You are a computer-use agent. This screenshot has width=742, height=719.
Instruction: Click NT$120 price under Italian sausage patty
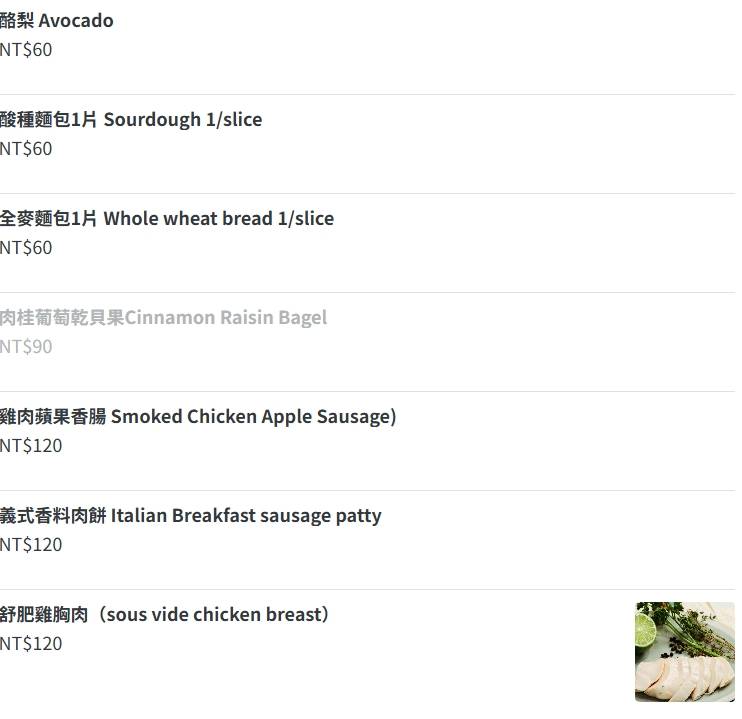[x=31, y=545]
